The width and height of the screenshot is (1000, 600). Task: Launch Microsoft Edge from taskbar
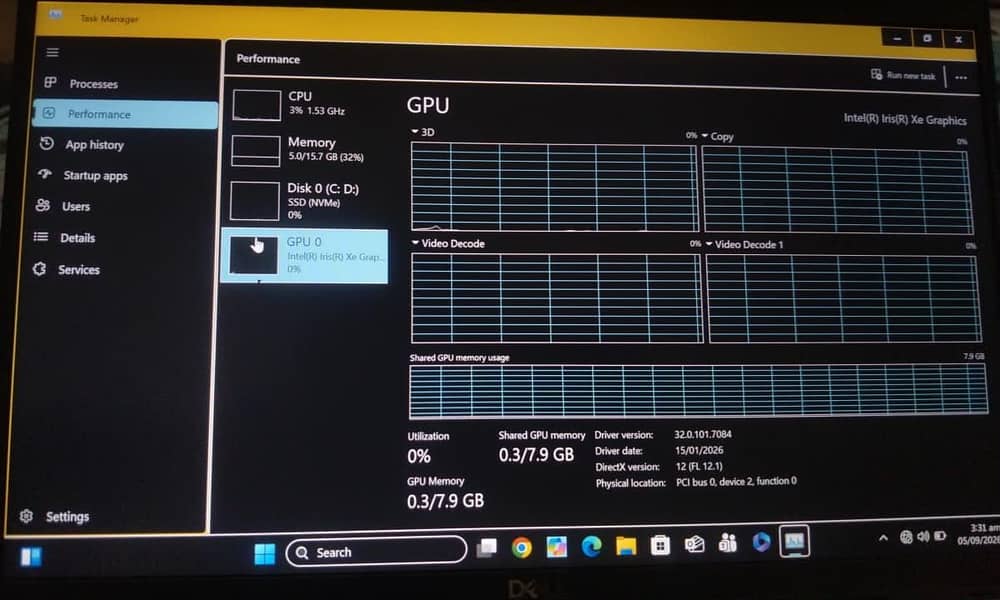(592, 546)
